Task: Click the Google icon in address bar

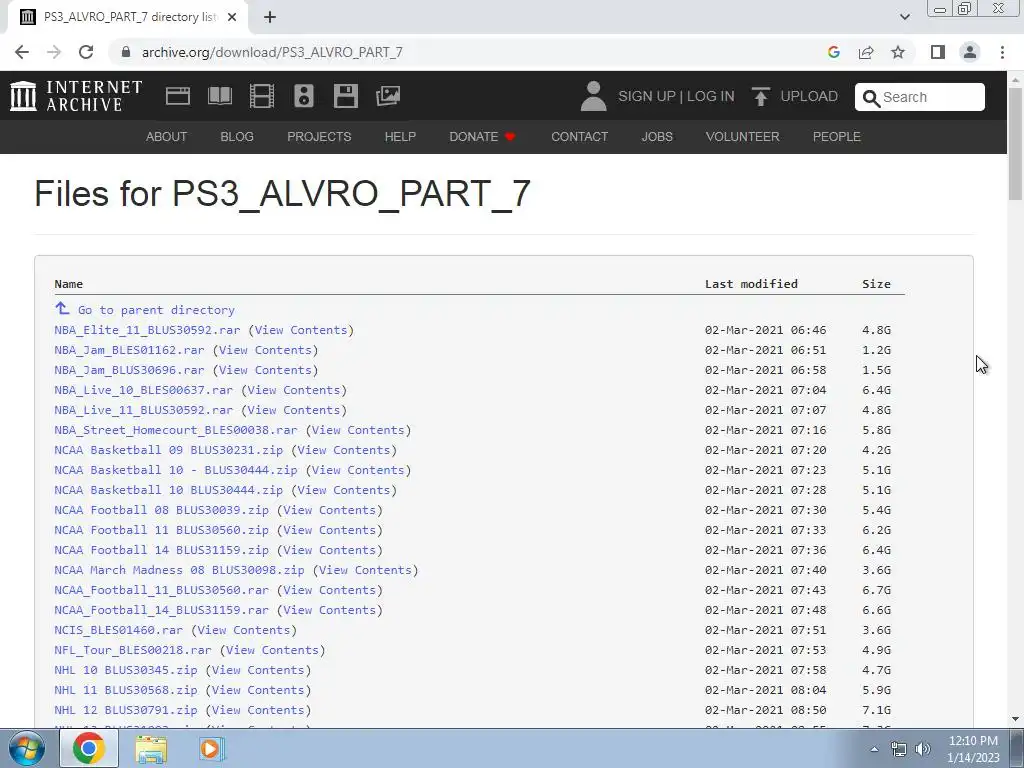Action: pos(833,52)
